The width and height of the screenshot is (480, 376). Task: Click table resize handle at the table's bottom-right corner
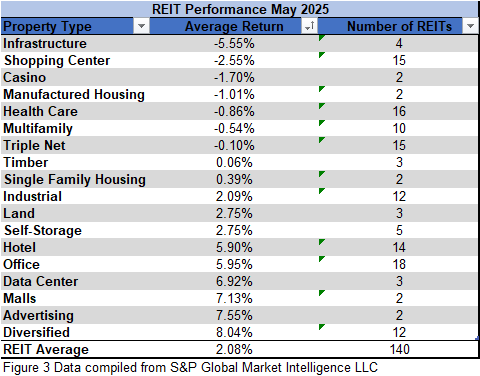[x=477, y=338]
